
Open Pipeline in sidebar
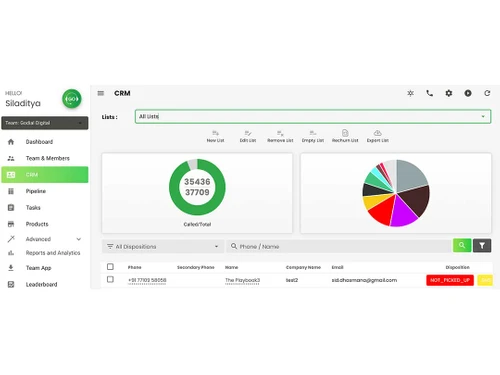tap(45, 191)
